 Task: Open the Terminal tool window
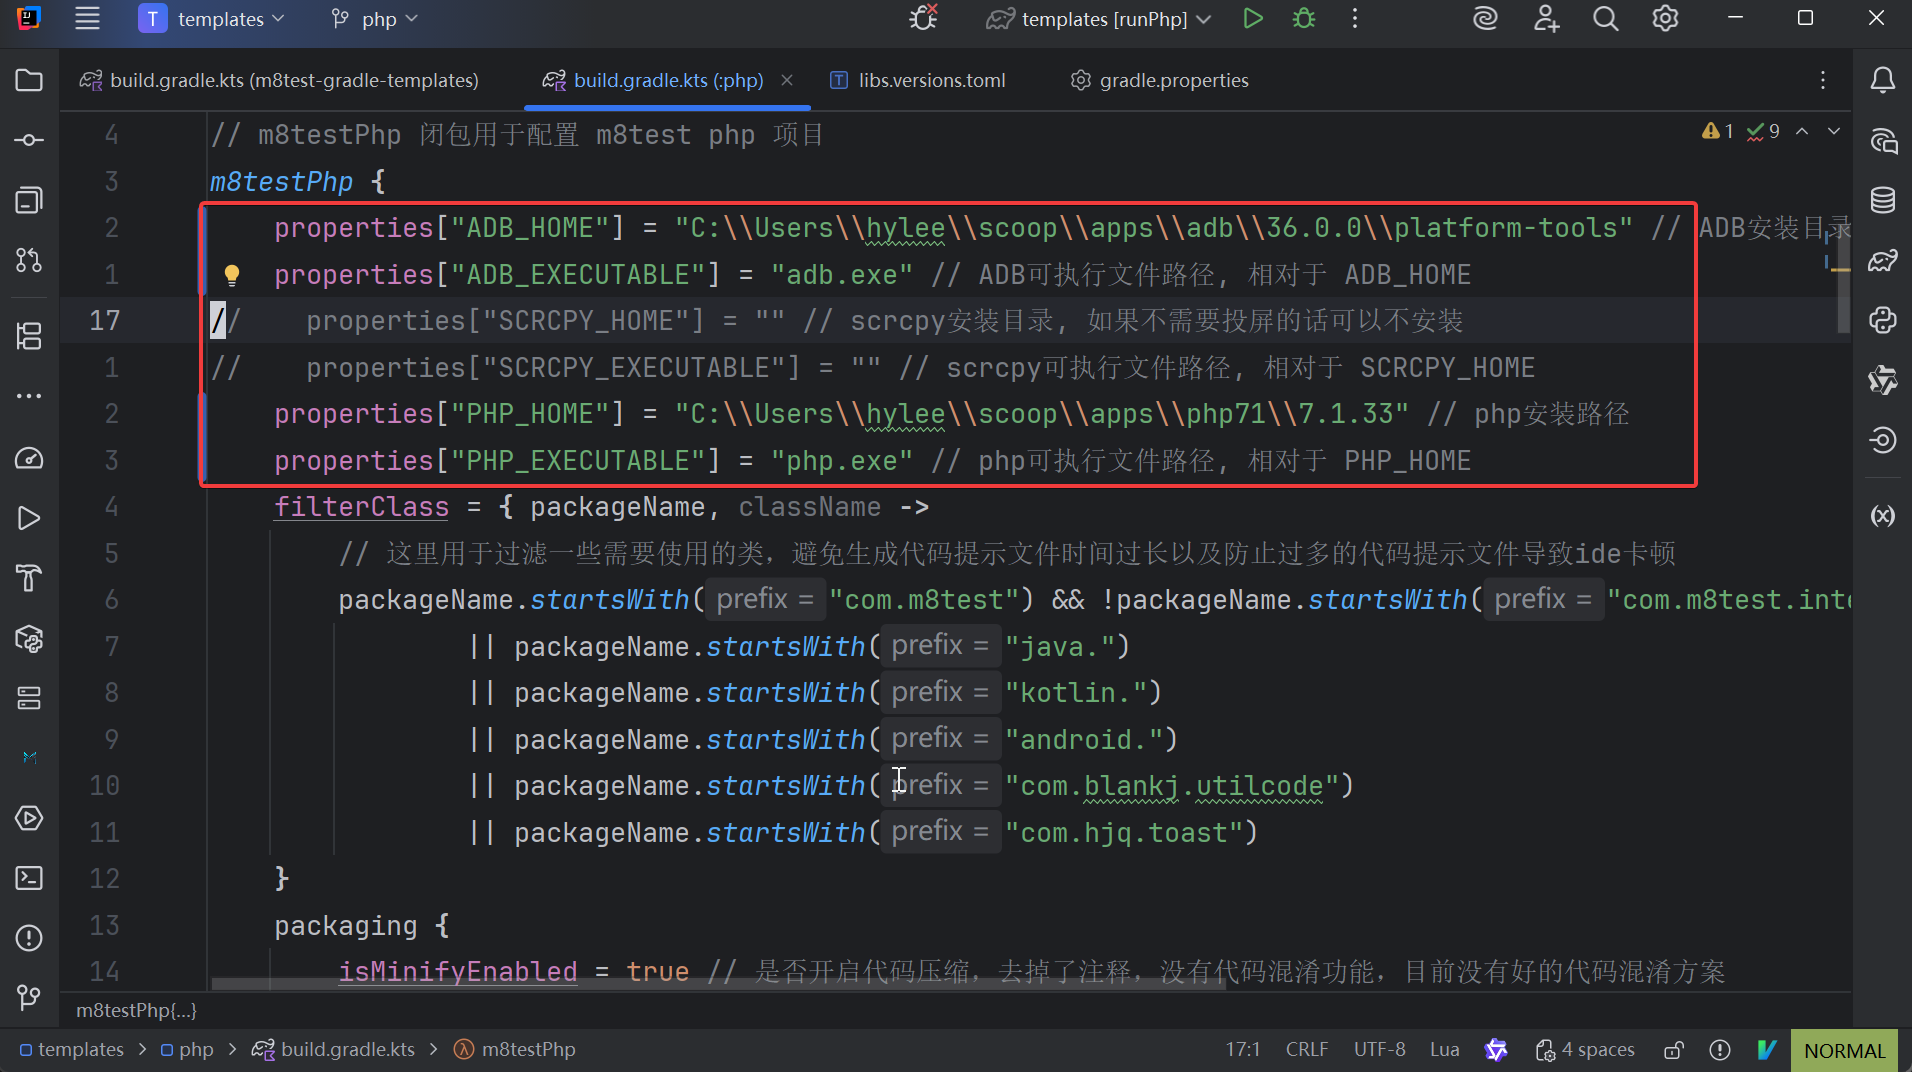point(29,878)
